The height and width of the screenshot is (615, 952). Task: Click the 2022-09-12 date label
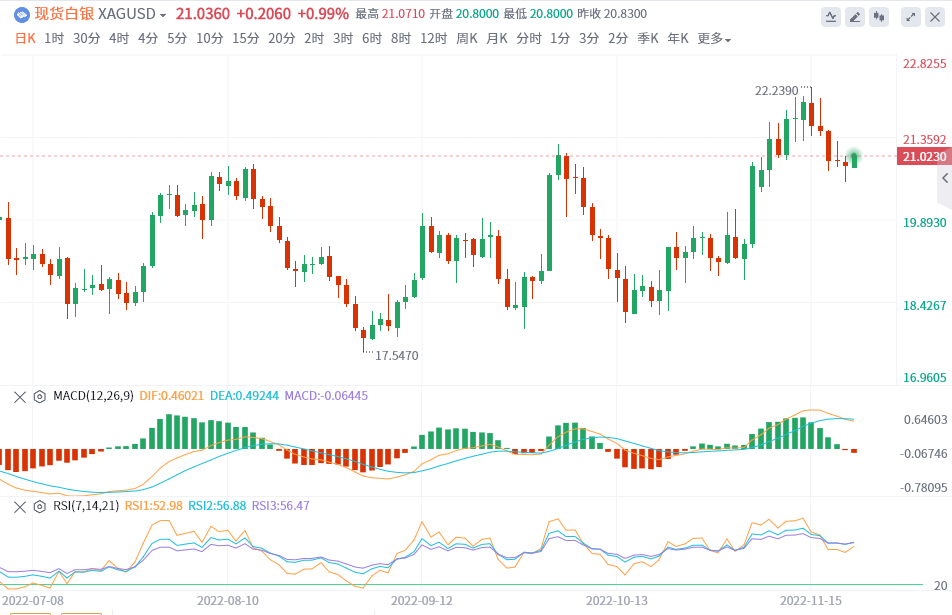tap(422, 601)
